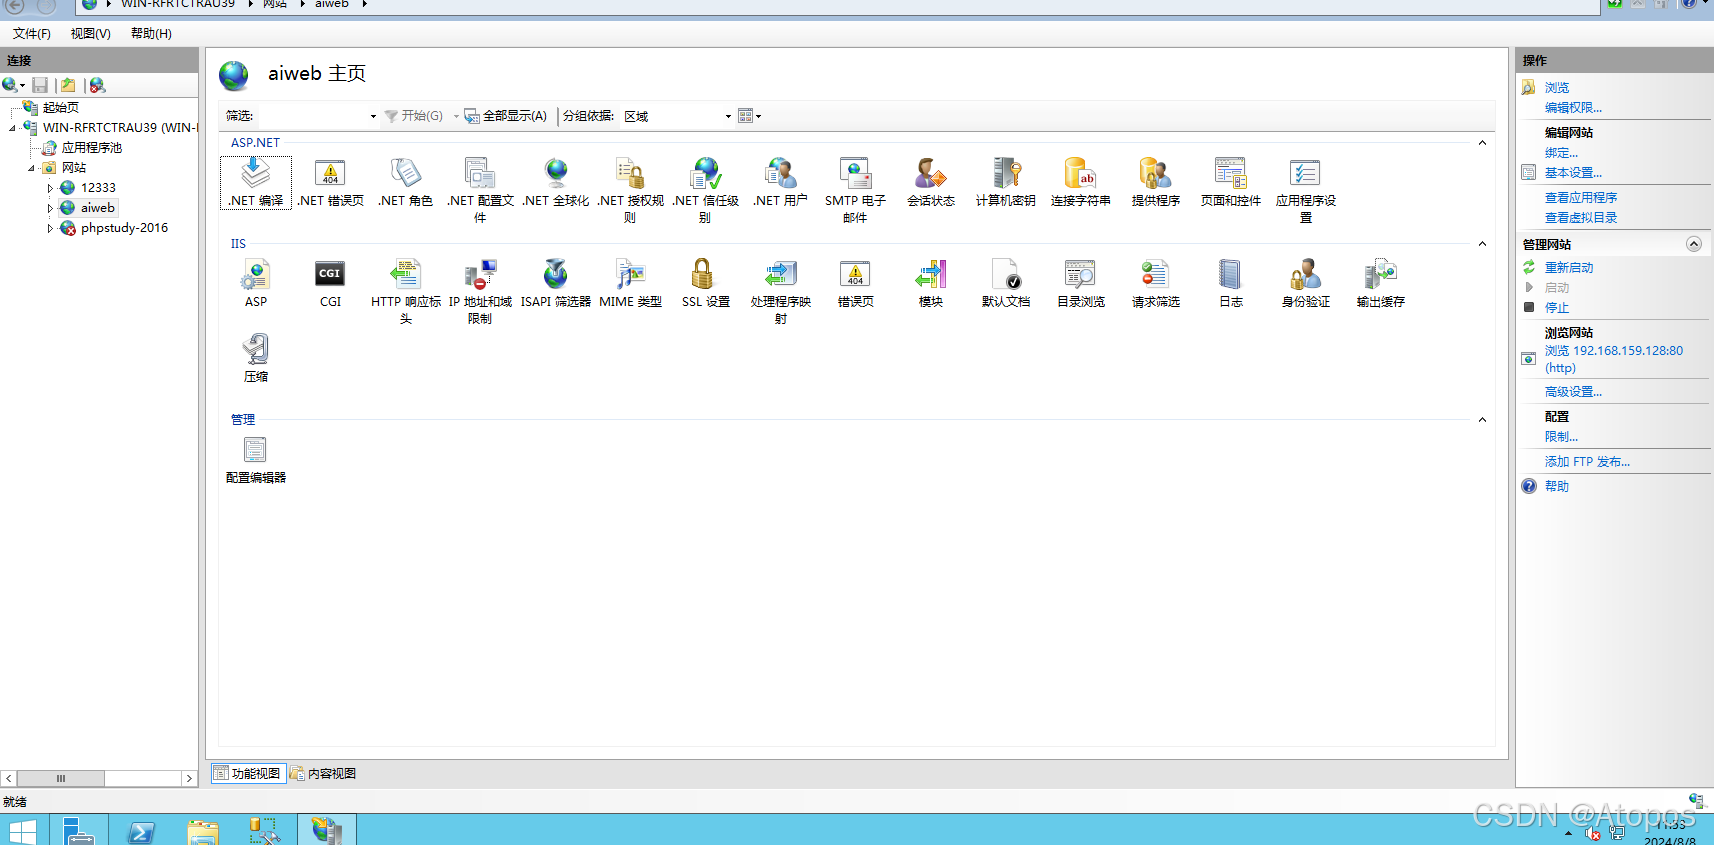Expand the 12333 site tree node
1714x845 pixels.
(x=50, y=188)
